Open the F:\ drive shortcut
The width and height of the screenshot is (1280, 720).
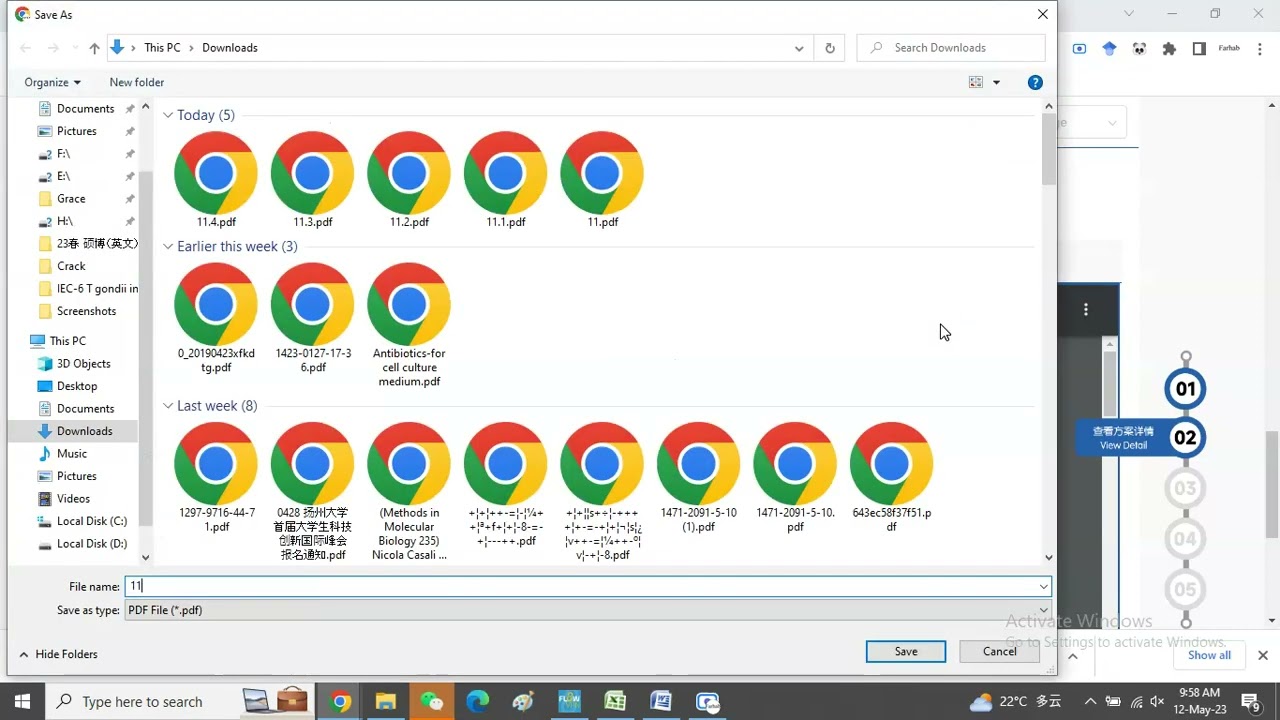pyautogui.click(x=63, y=154)
